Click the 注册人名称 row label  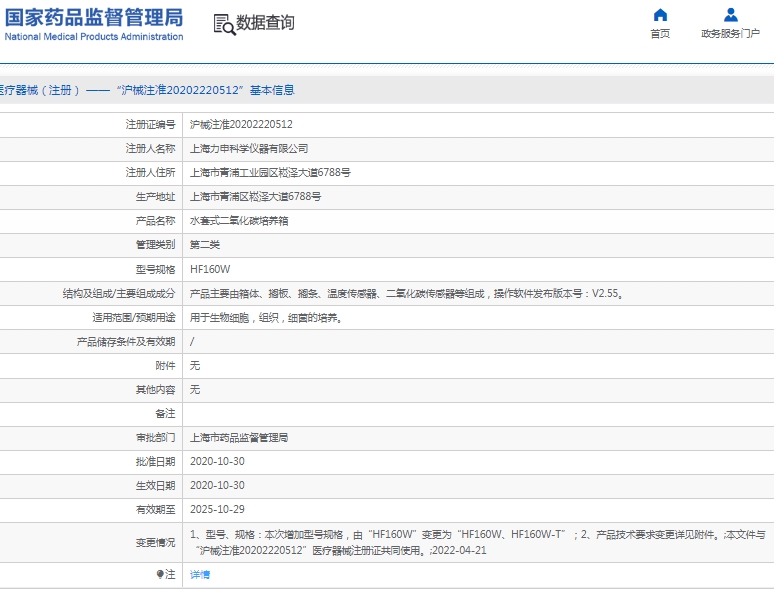click(x=151, y=149)
